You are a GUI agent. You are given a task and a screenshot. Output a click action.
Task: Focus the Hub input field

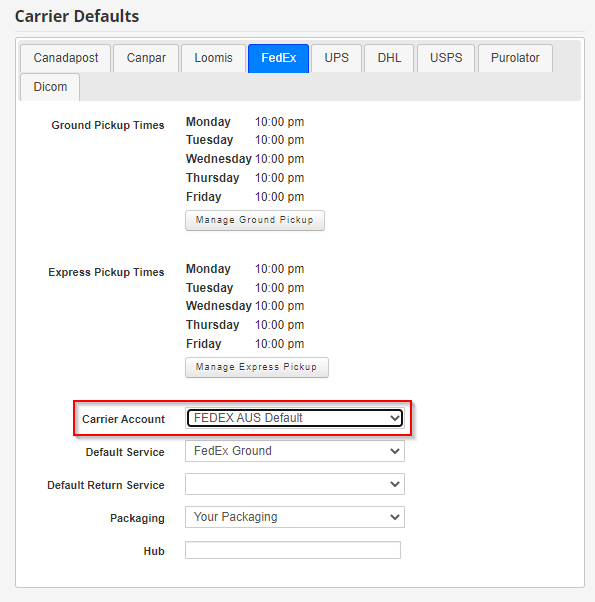coord(293,550)
